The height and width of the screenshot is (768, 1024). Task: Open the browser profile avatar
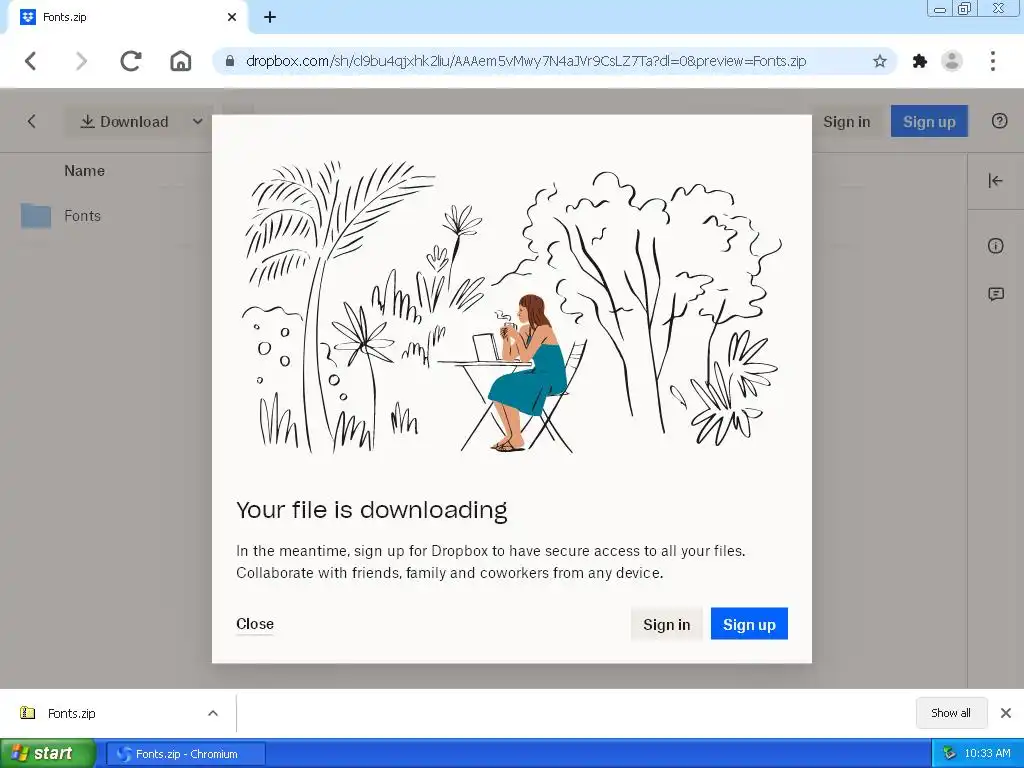952,61
